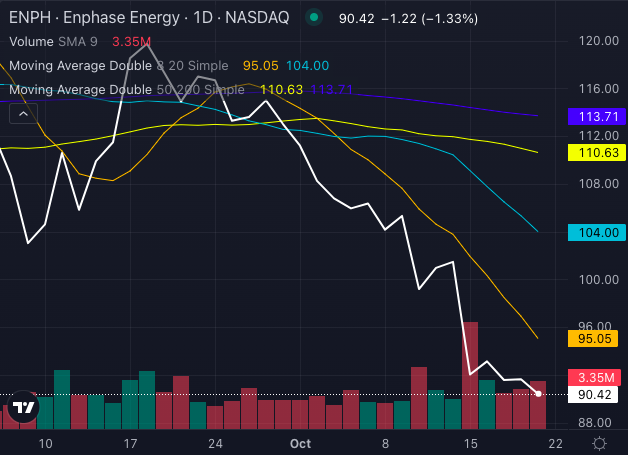This screenshot has height=455, width=628.
Task: Select Moving Average Double 8 20 legend
Action: (80, 65)
